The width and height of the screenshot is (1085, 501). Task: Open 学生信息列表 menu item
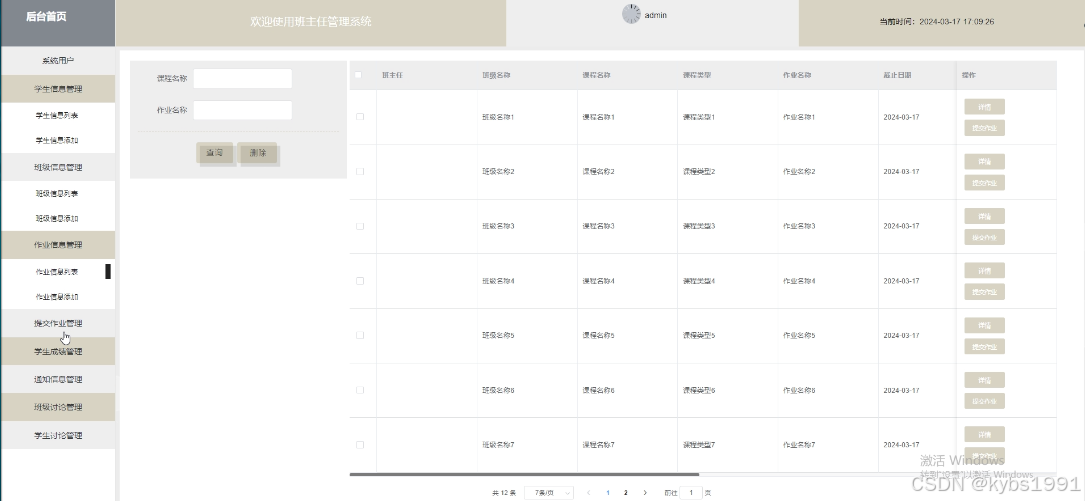pyautogui.click(x=57, y=115)
